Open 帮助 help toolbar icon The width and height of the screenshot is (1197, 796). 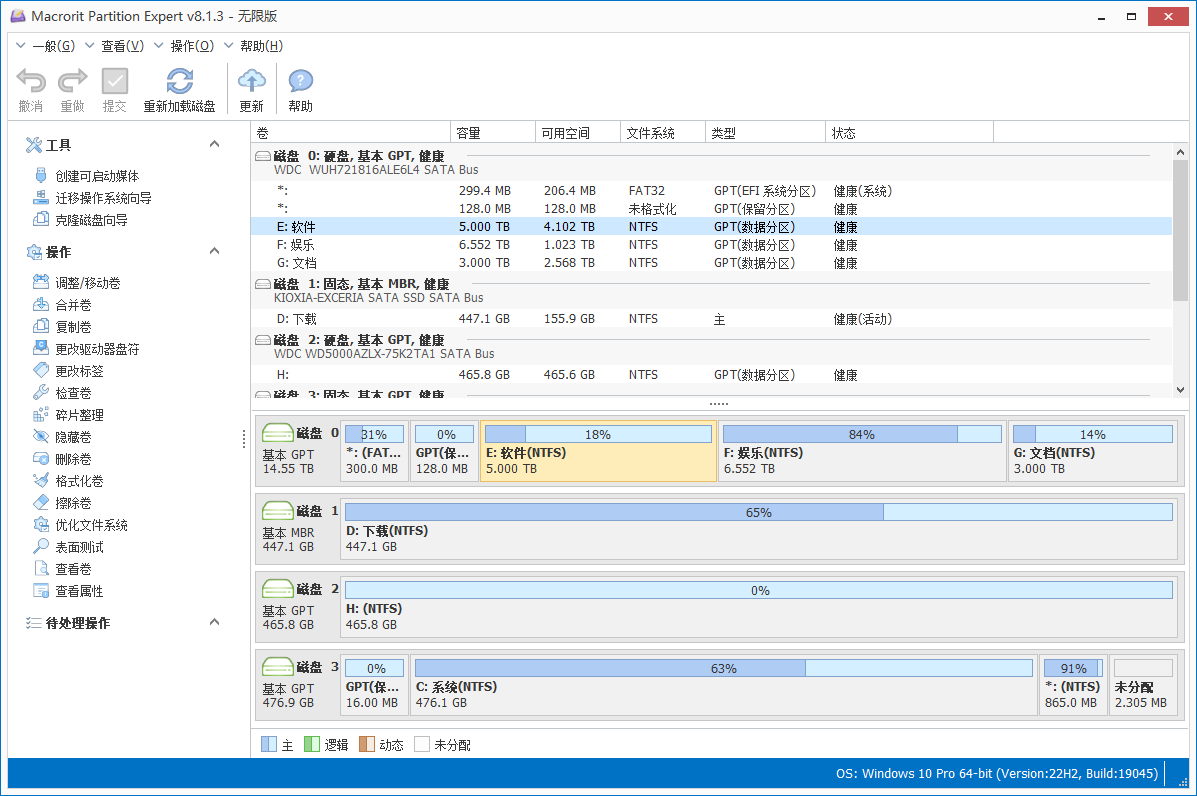(x=300, y=82)
